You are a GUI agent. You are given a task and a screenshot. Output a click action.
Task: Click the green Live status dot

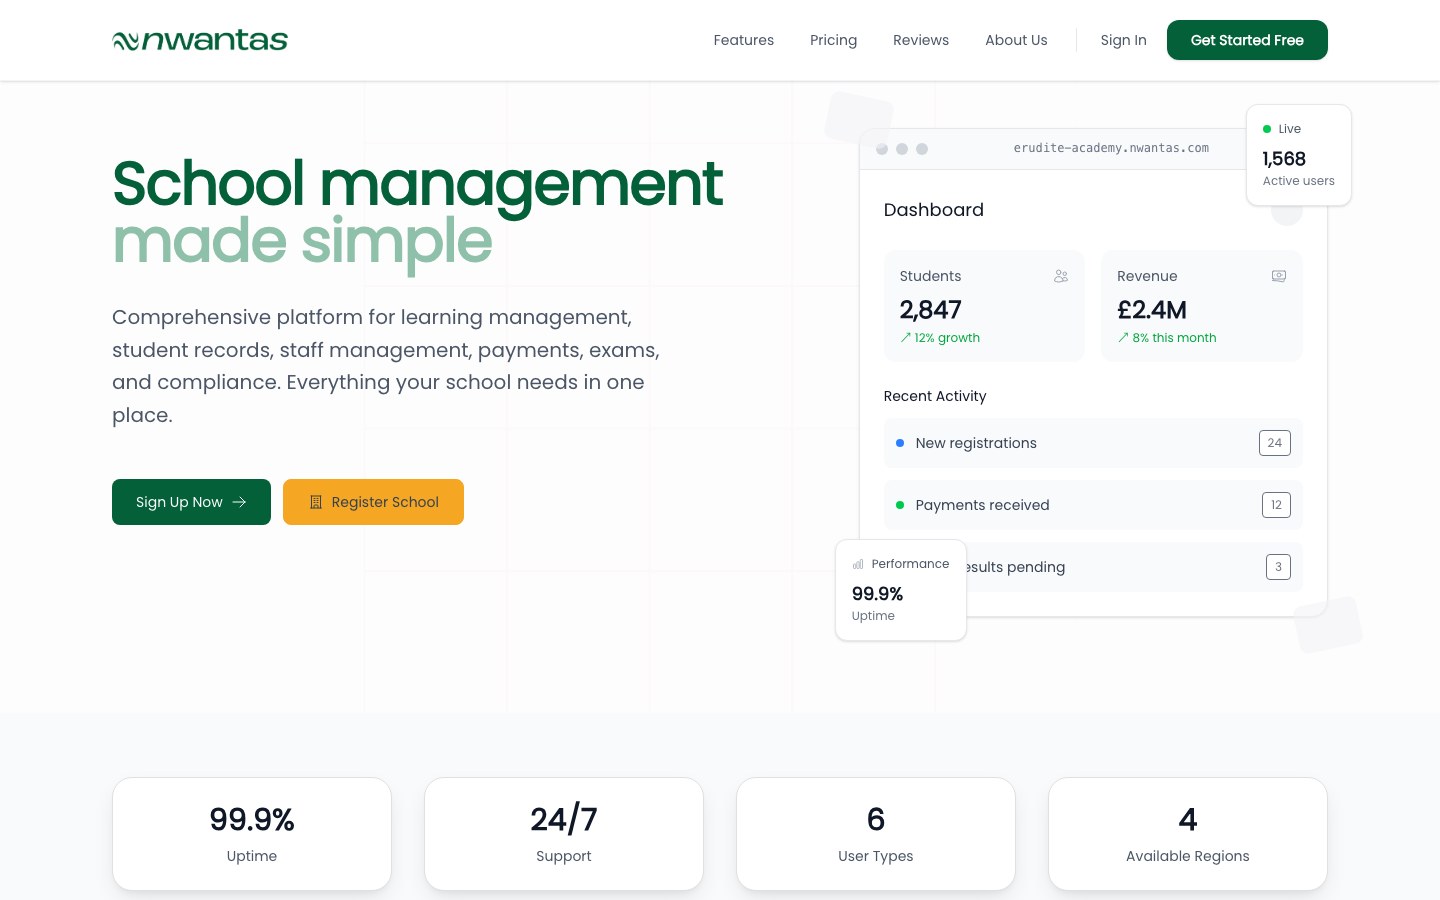coord(1267,129)
